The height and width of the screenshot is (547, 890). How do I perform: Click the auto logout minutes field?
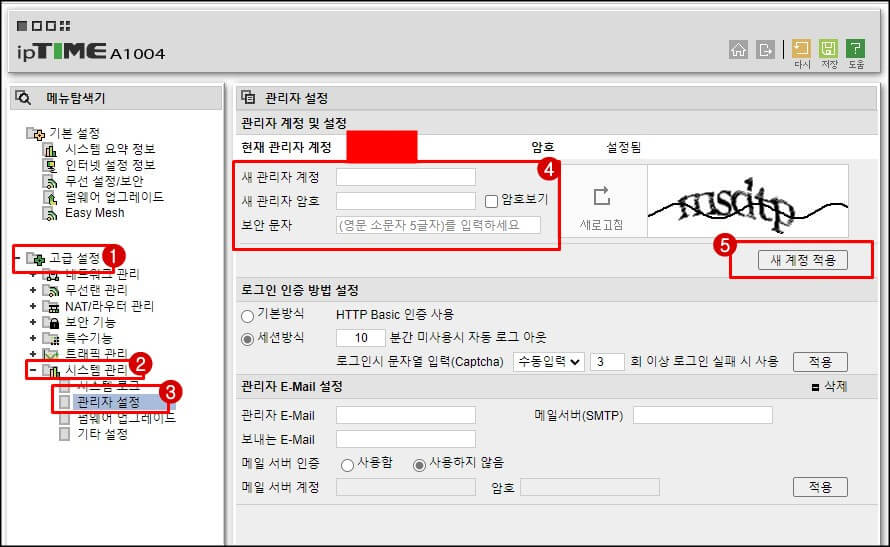(361, 338)
